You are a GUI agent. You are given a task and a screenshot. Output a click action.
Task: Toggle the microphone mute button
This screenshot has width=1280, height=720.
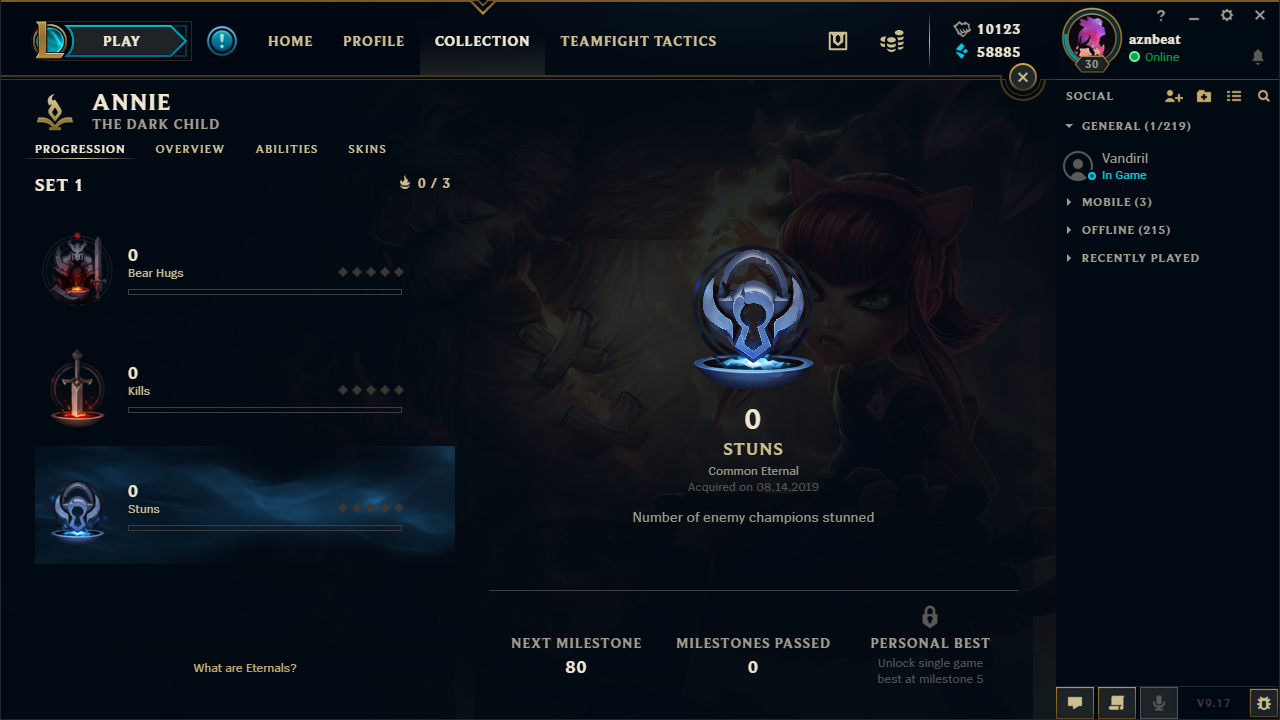1159,703
